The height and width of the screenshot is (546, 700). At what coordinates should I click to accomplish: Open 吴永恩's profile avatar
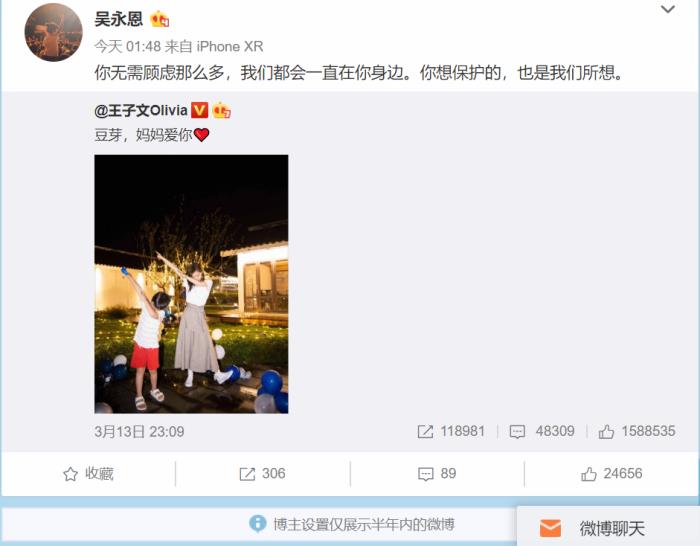pyautogui.click(x=53, y=33)
